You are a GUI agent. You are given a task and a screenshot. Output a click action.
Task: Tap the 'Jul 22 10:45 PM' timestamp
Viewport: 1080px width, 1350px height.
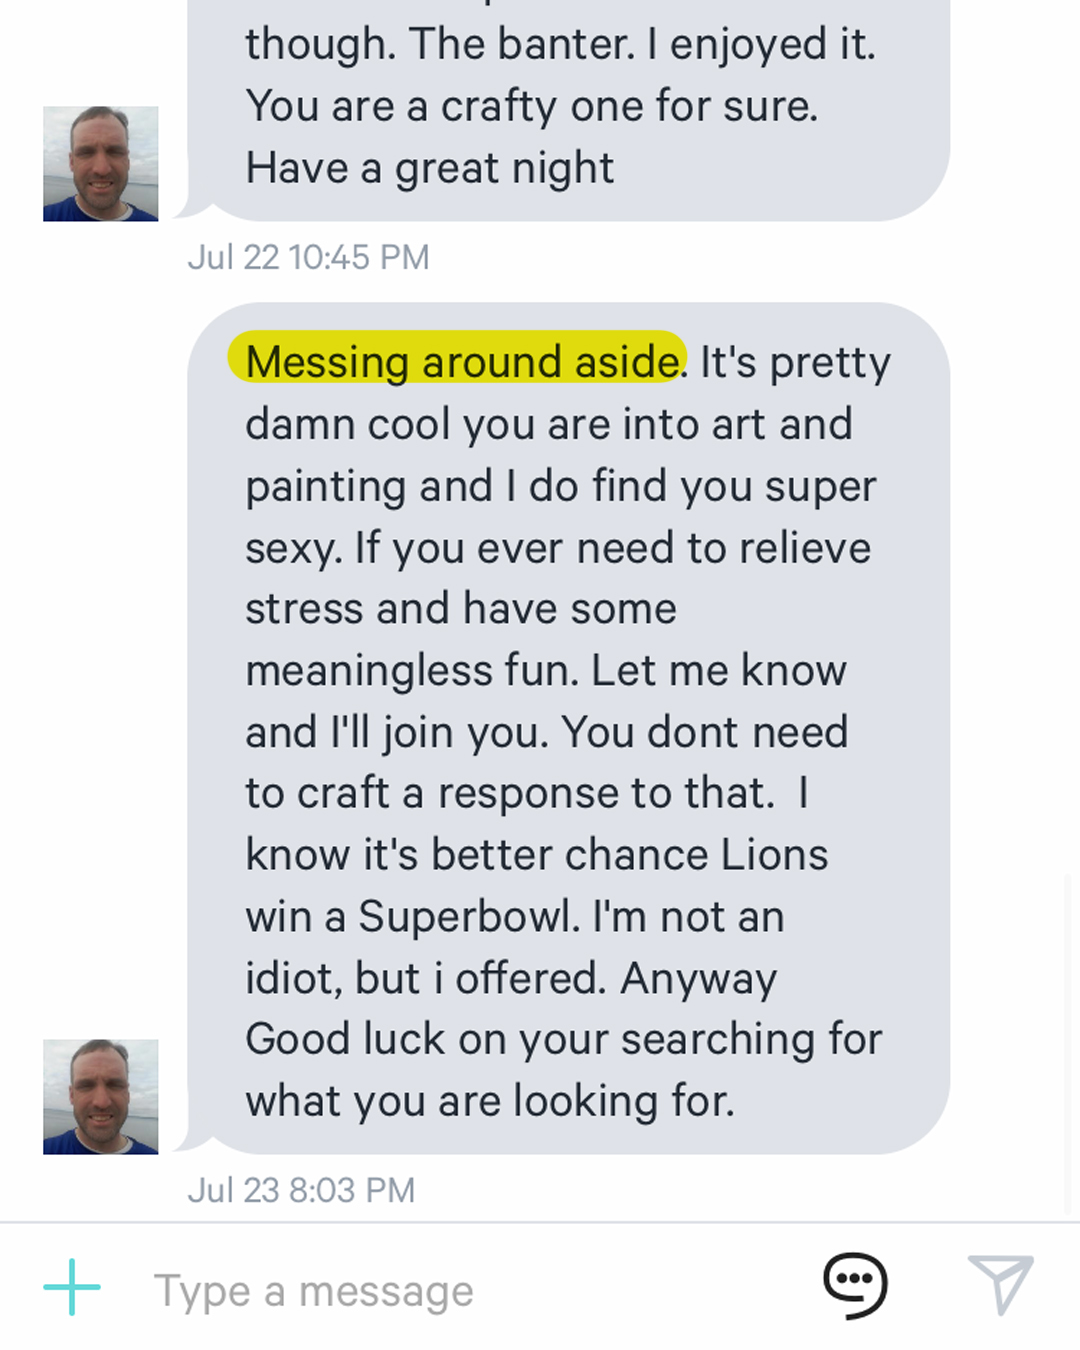[x=308, y=258]
